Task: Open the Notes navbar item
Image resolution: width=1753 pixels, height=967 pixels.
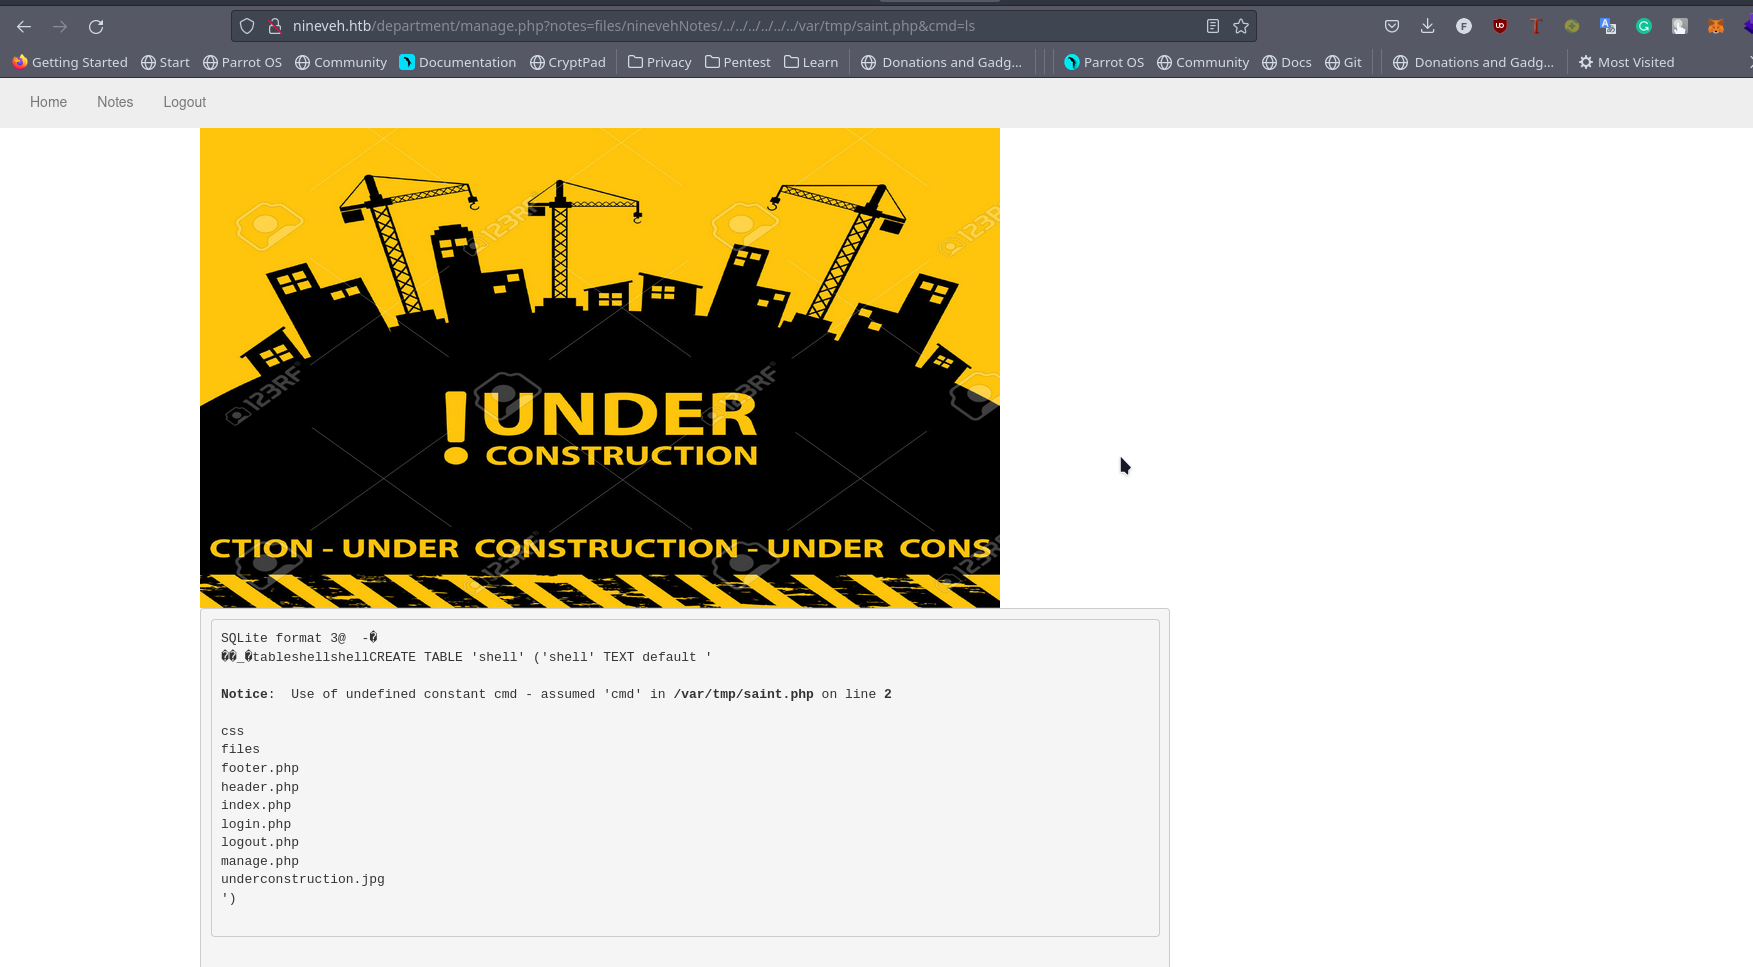Action: (115, 102)
